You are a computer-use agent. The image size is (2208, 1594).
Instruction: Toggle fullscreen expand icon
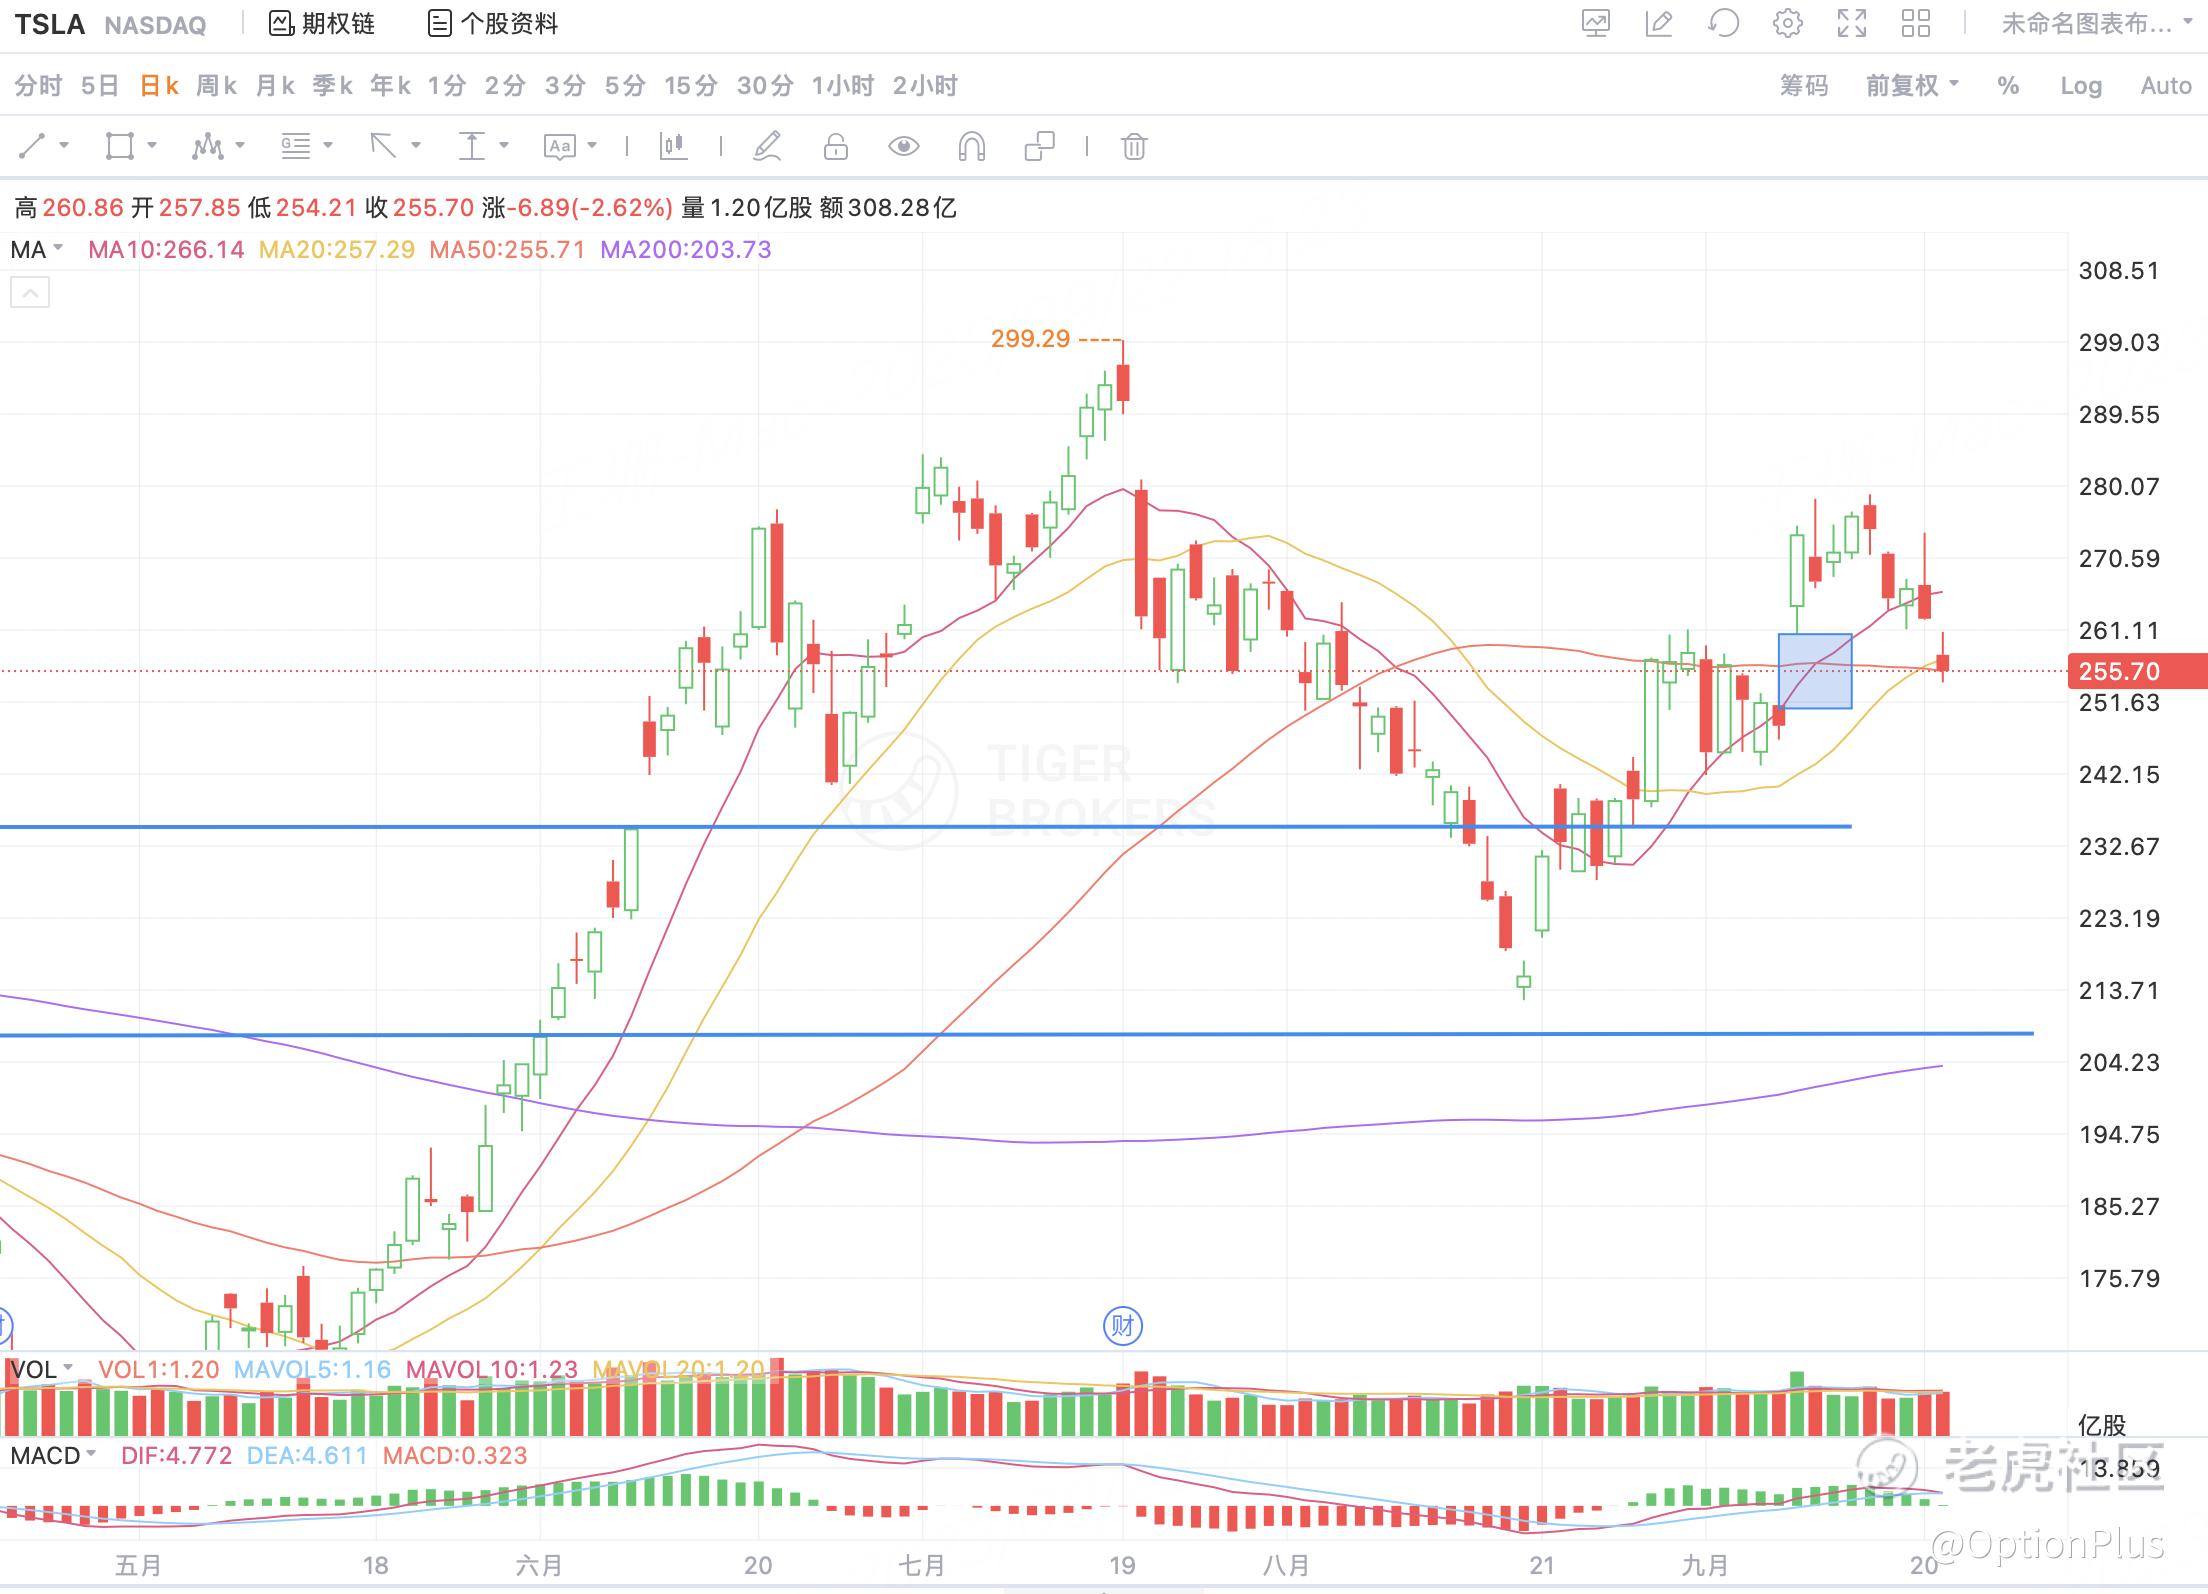coord(1852,23)
